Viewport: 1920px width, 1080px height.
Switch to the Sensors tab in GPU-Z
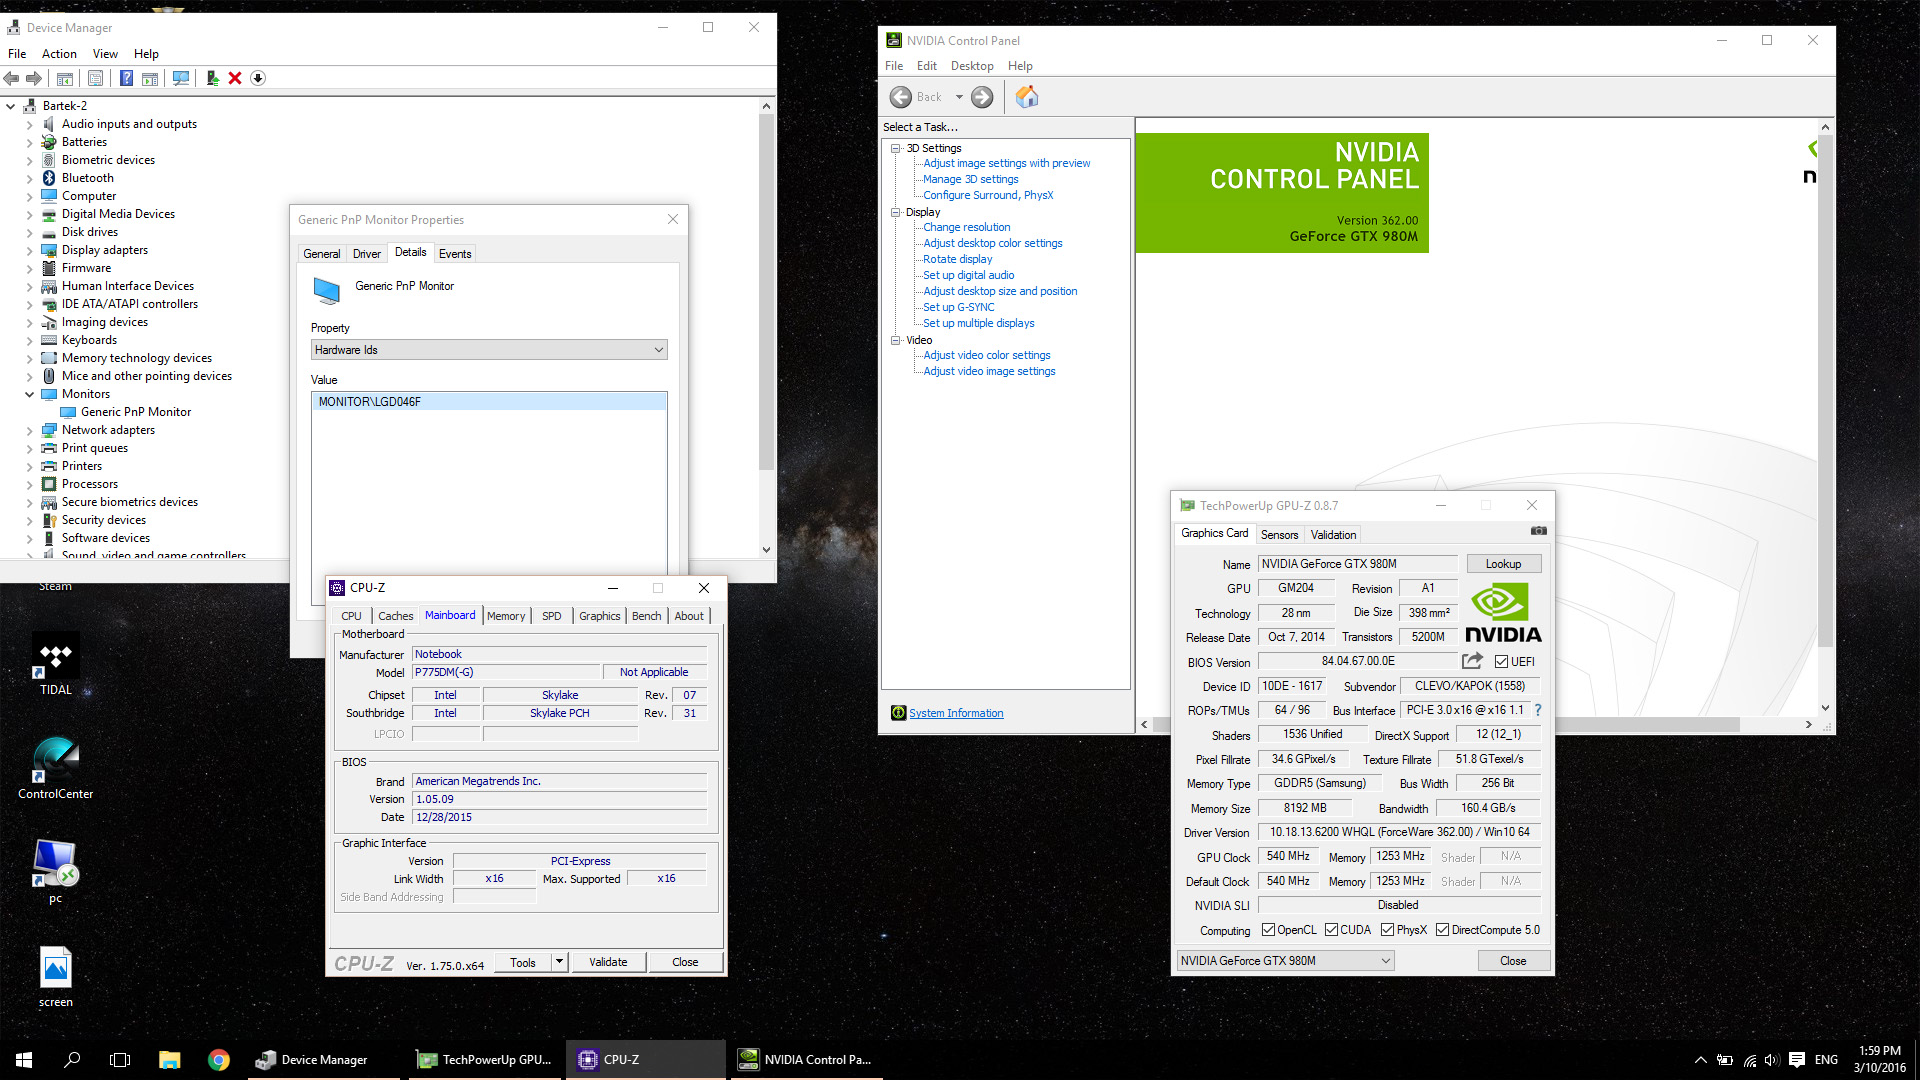coord(1280,535)
